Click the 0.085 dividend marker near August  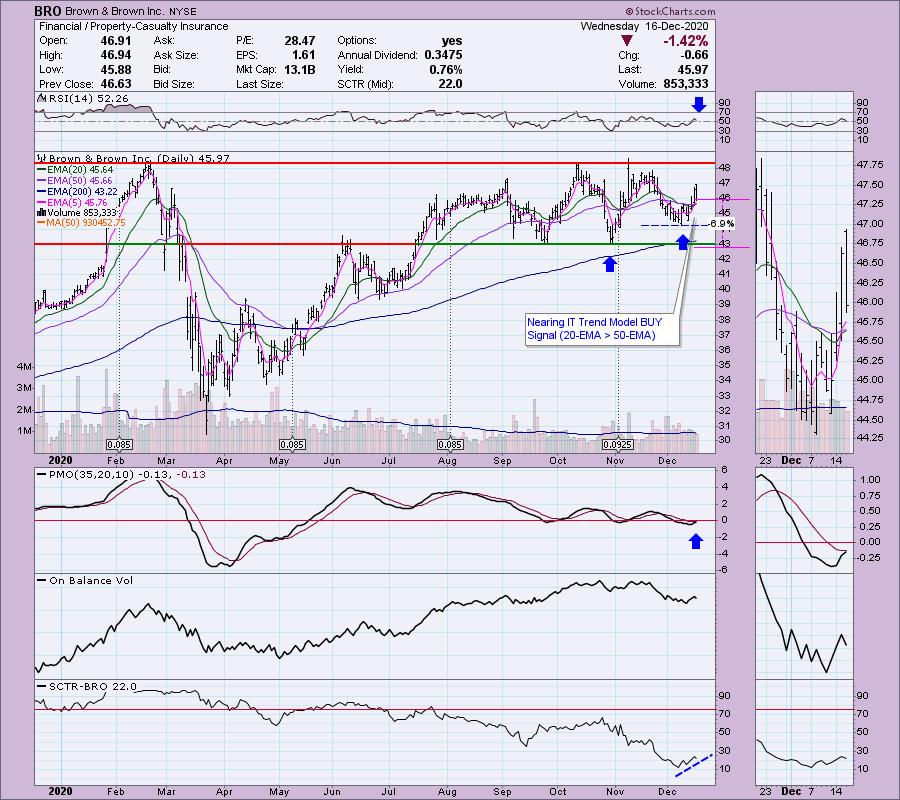pyautogui.click(x=450, y=445)
